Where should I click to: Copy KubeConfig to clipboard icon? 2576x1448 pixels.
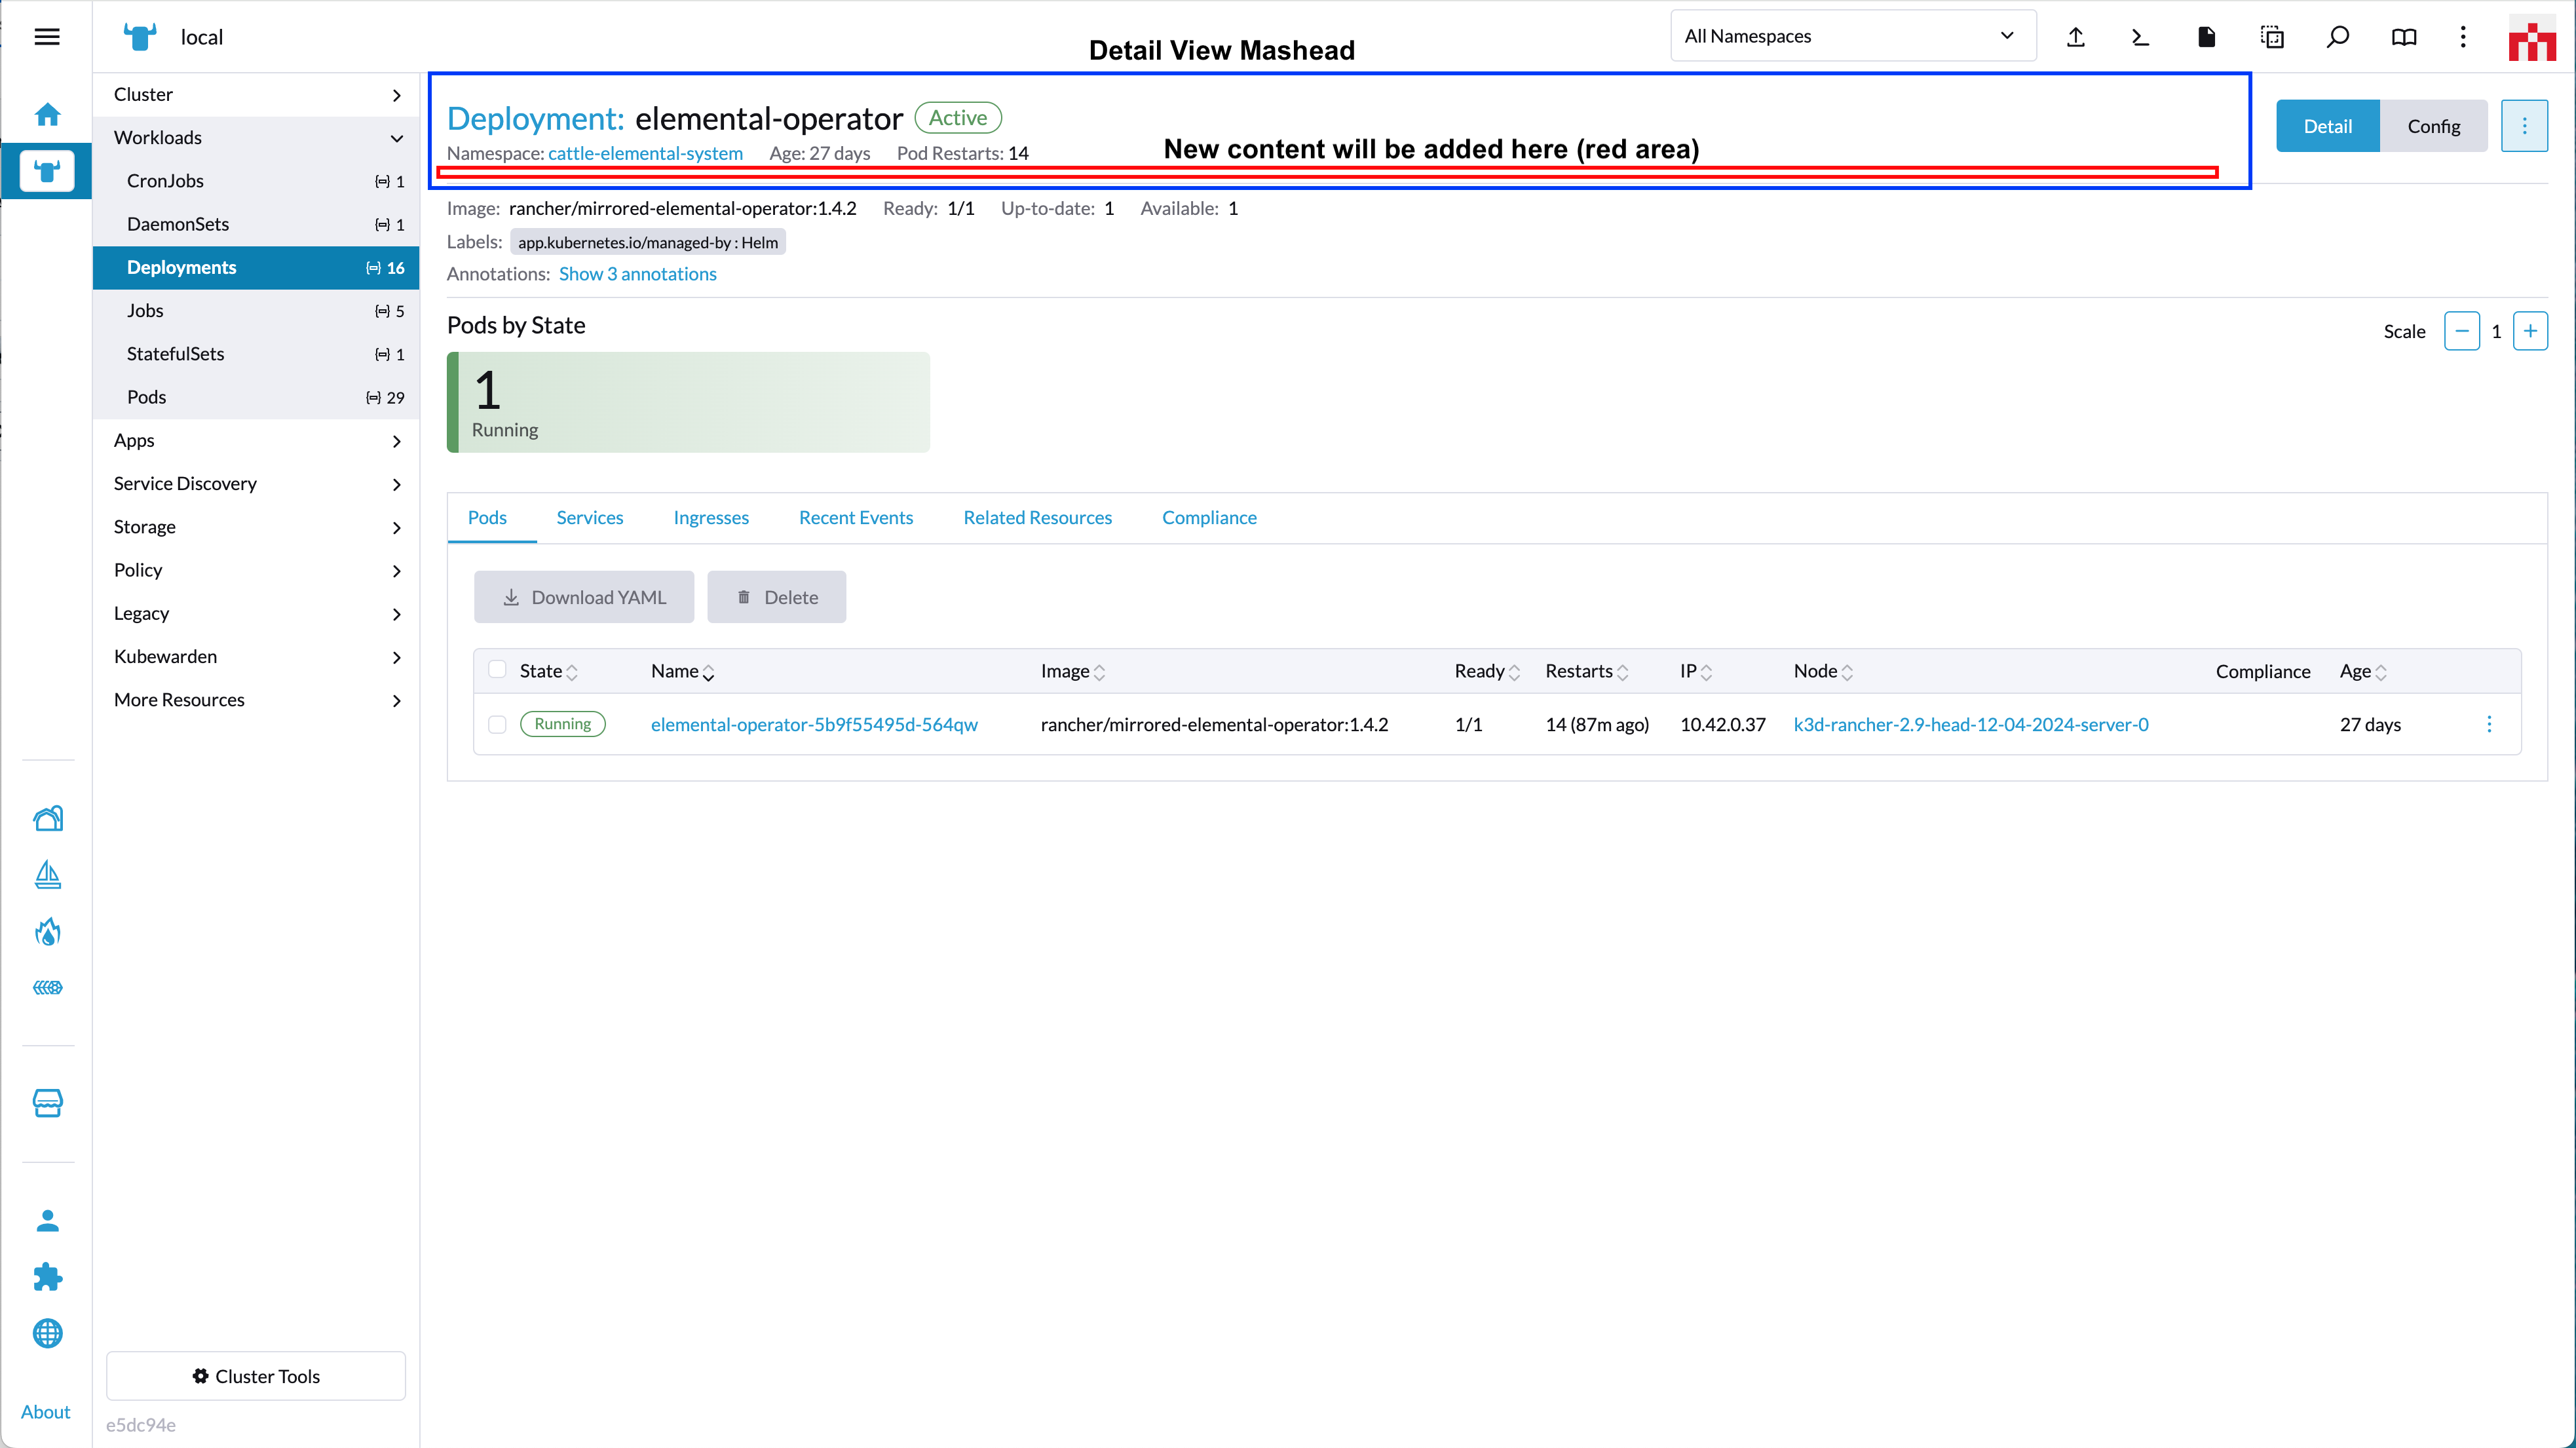click(2272, 37)
